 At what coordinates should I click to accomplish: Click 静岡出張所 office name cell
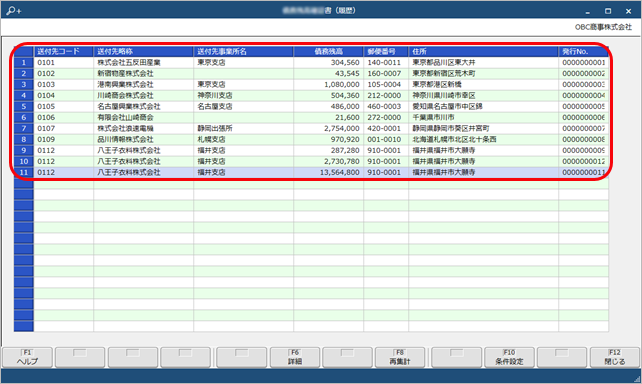pyautogui.click(x=243, y=129)
